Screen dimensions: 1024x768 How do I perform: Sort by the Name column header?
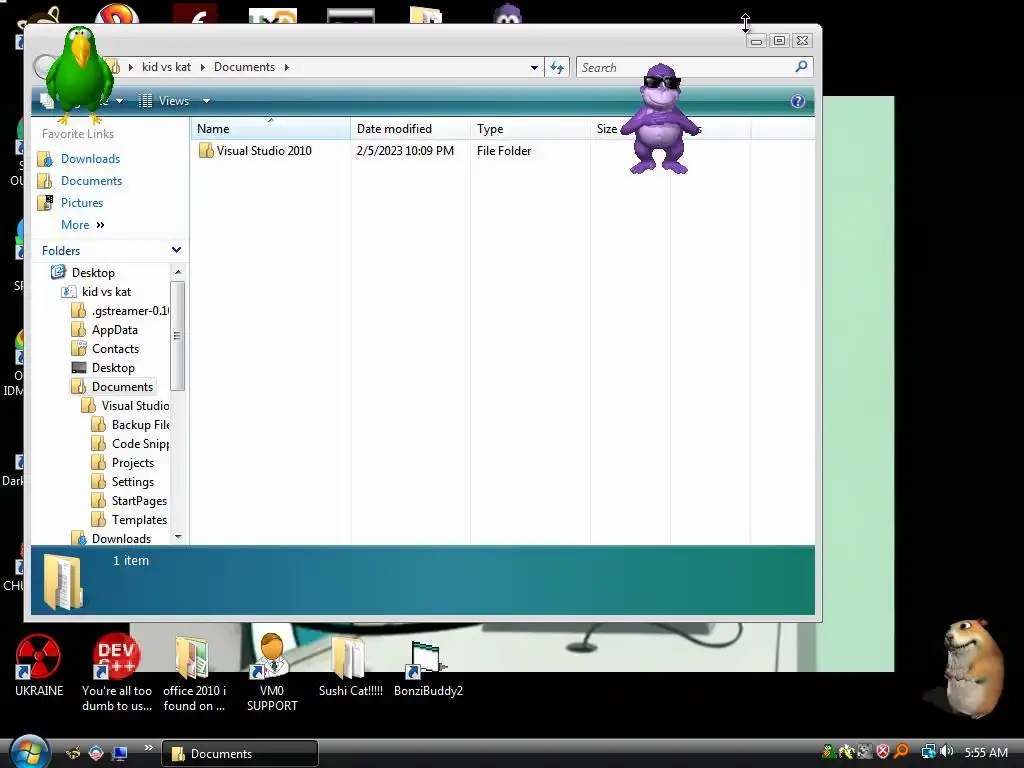point(270,129)
